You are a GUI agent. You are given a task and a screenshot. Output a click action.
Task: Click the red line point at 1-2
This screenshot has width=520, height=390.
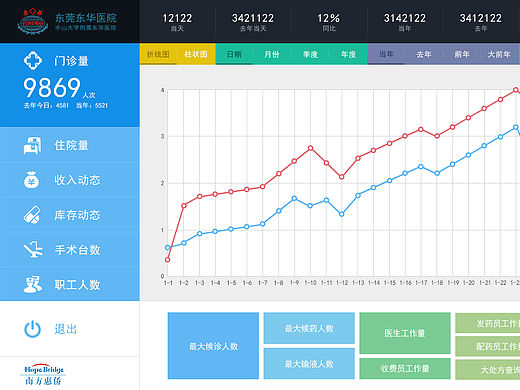coord(184,206)
